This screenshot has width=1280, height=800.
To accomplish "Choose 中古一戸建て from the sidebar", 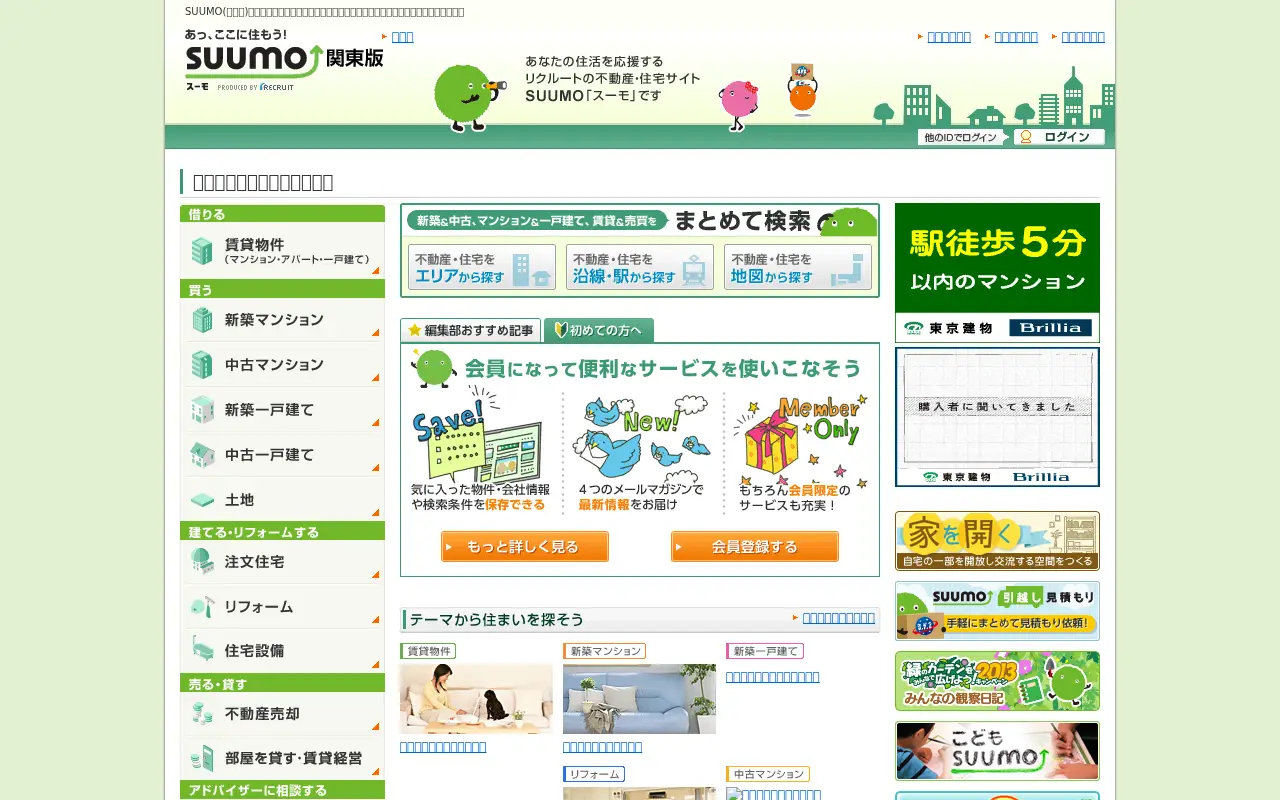I will 282,455.
